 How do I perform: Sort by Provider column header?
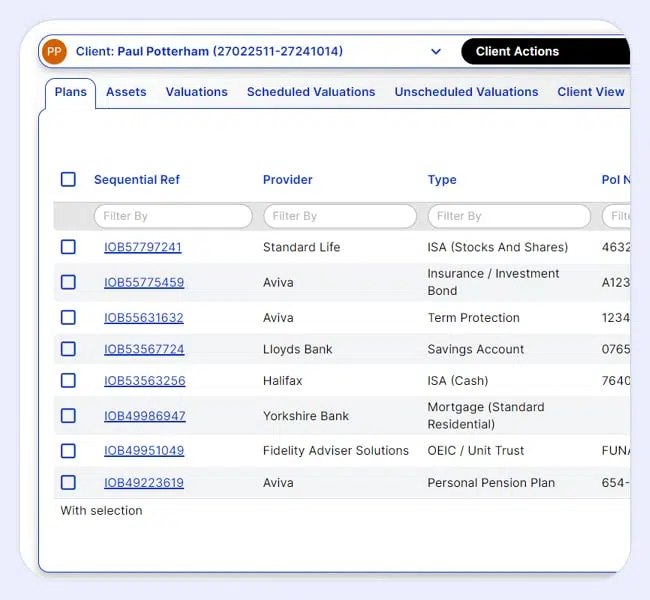click(288, 180)
